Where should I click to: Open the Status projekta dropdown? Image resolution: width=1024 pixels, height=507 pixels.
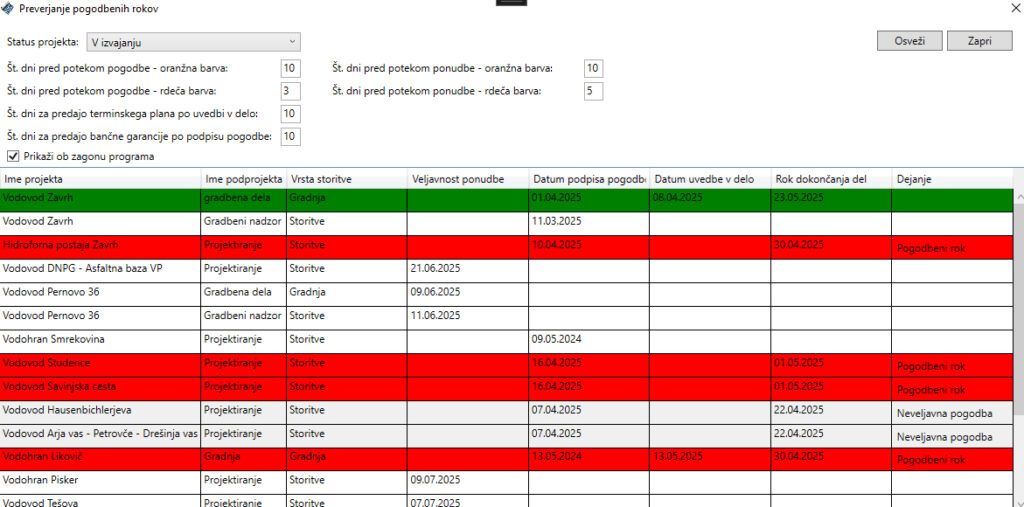(x=193, y=42)
